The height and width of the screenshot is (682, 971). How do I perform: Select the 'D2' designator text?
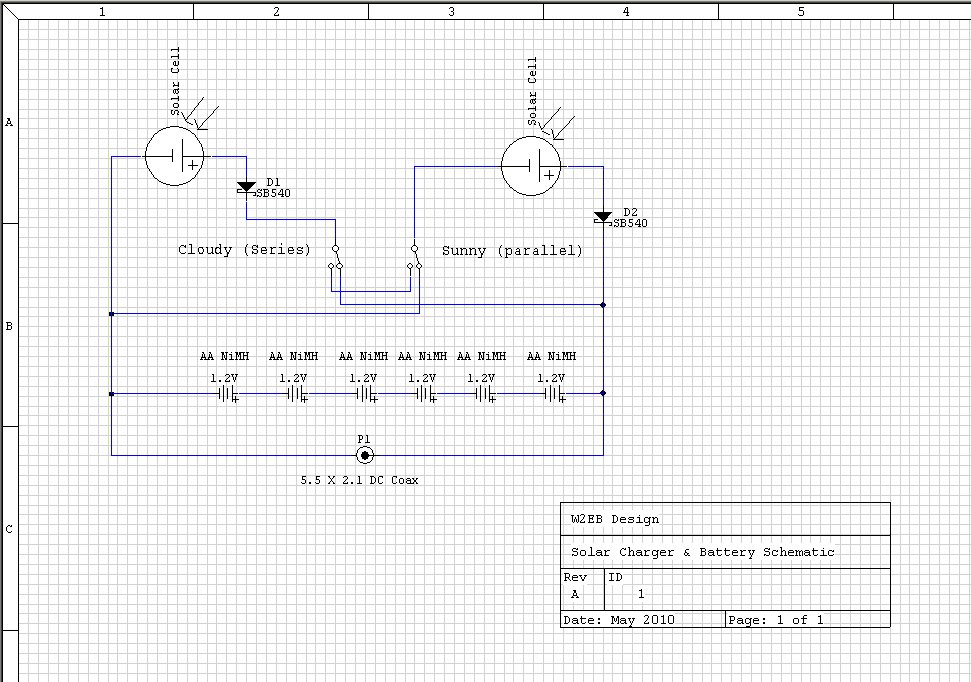tap(630, 212)
